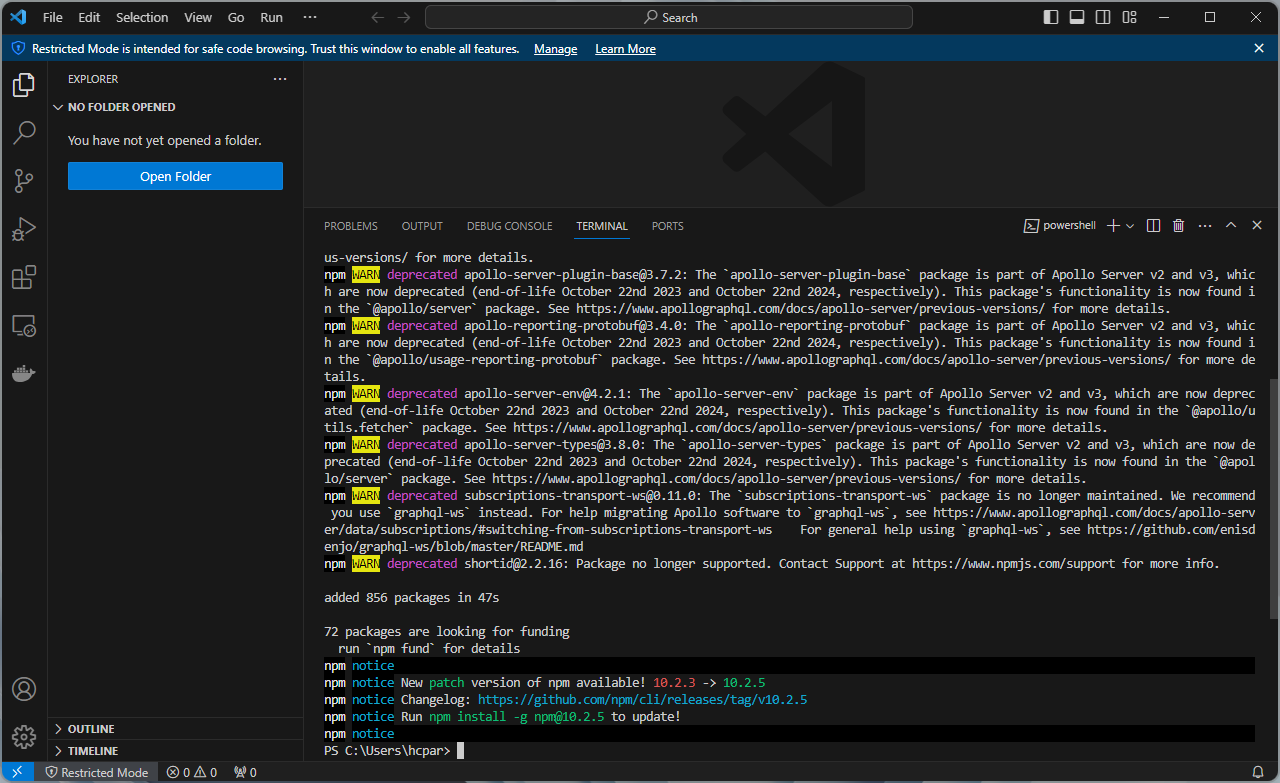Open notifications bell in status bar
This screenshot has height=783, width=1280.
point(1257,772)
